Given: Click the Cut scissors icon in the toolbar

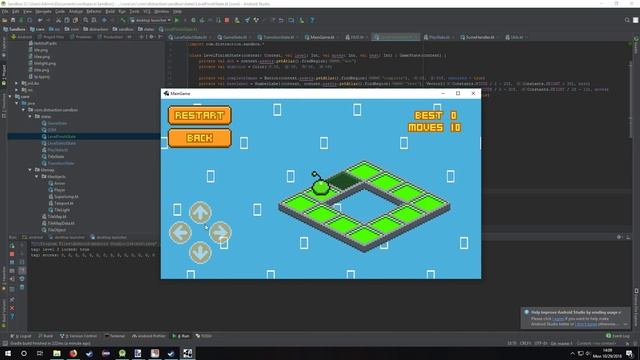Looking at the screenshot, I should coord(58,20).
